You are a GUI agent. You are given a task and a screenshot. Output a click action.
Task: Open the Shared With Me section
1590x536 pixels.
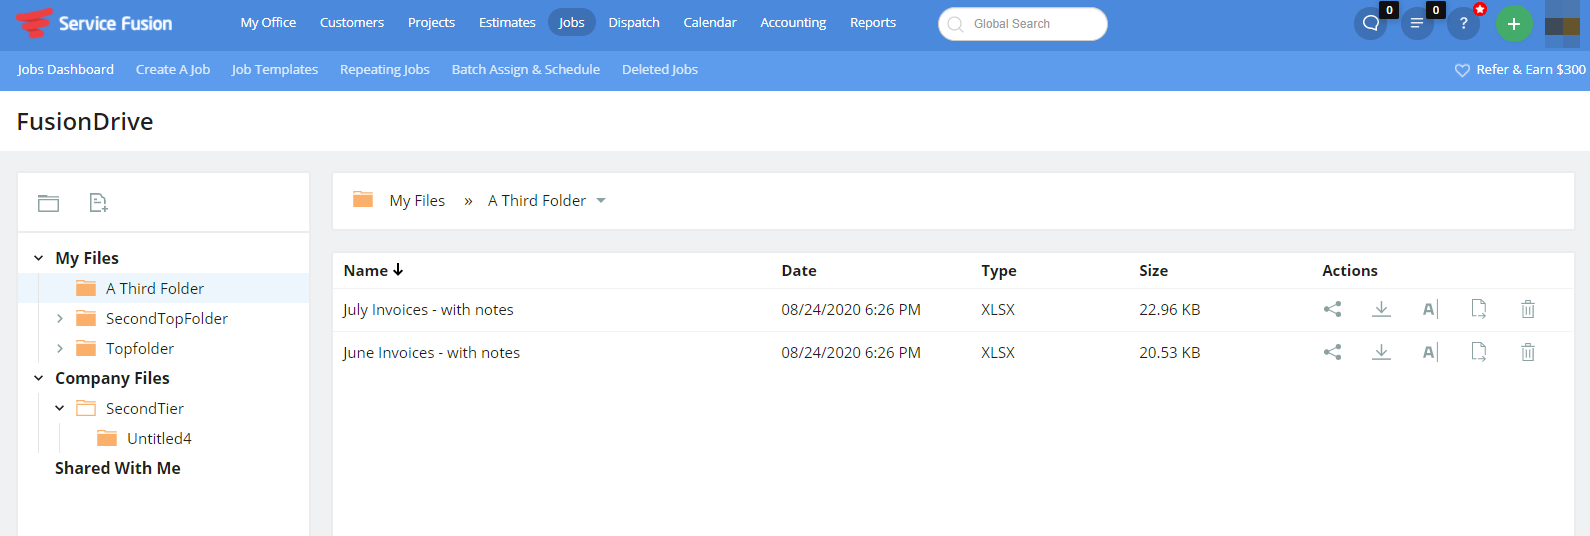point(118,468)
